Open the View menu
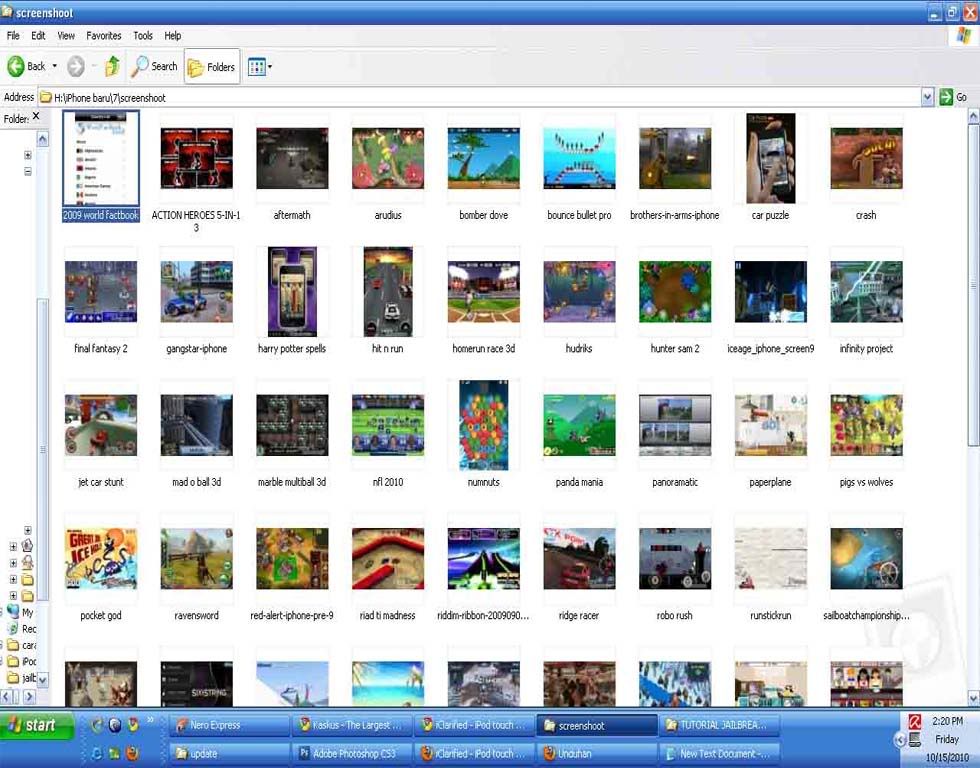 [x=66, y=36]
